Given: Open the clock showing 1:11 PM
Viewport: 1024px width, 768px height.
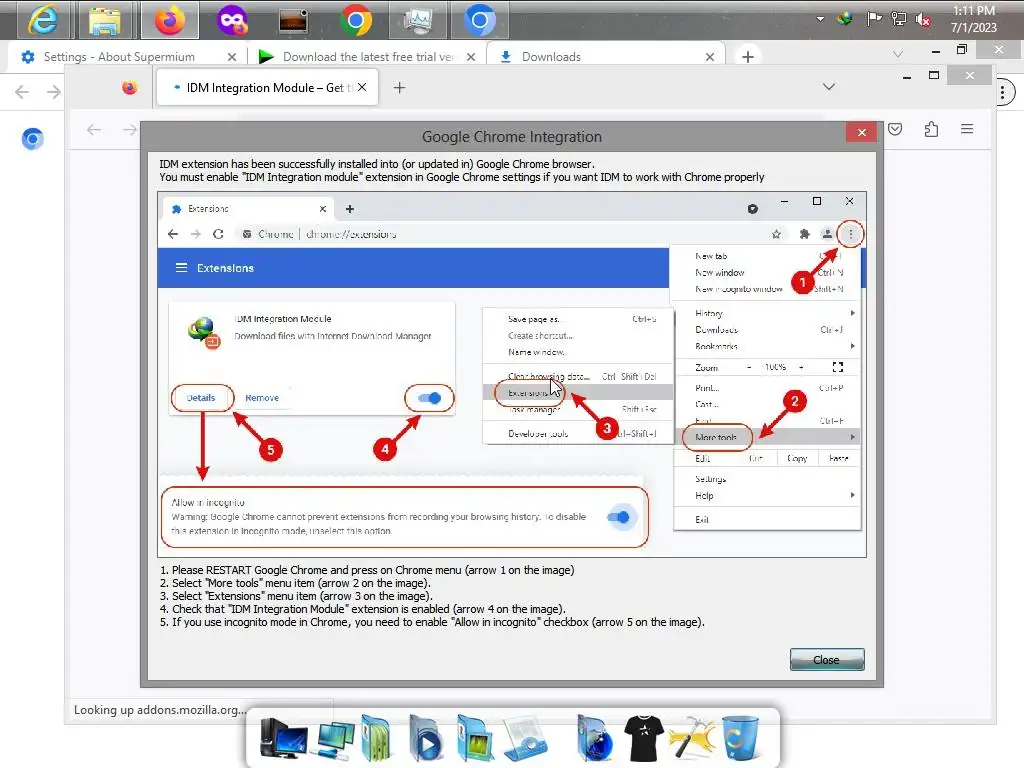Looking at the screenshot, I should [x=973, y=19].
